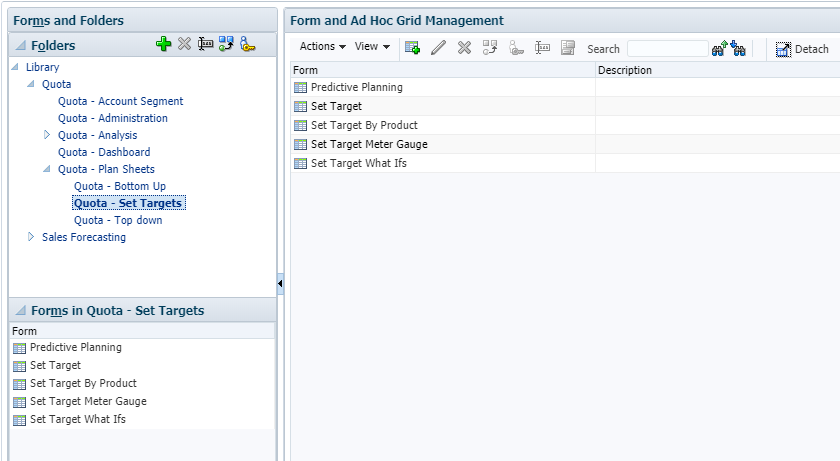This screenshot has width=840, height=461.
Task: Open the View menu
Action: [x=372, y=47]
